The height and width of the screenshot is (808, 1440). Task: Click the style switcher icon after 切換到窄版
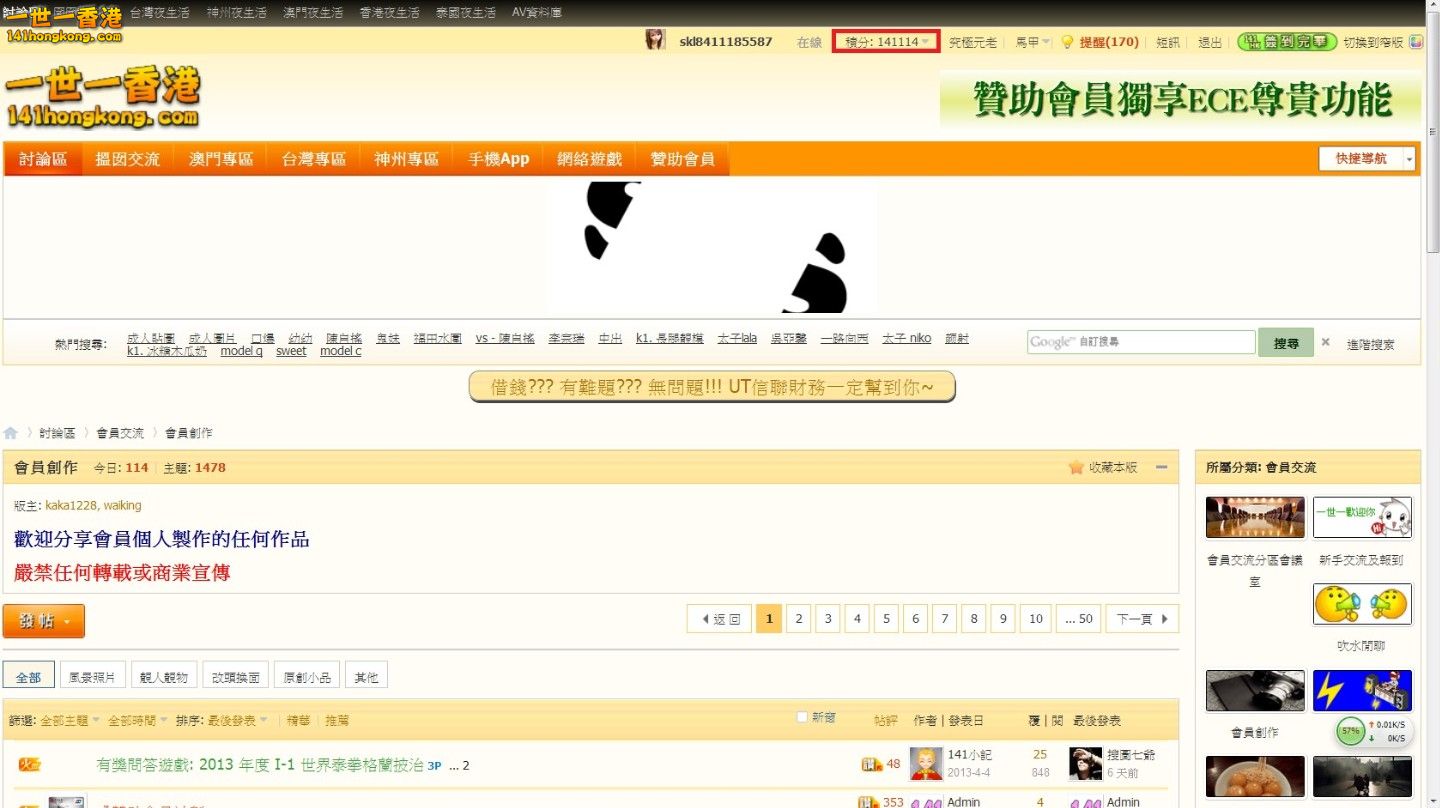pyautogui.click(x=1416, y=42)
